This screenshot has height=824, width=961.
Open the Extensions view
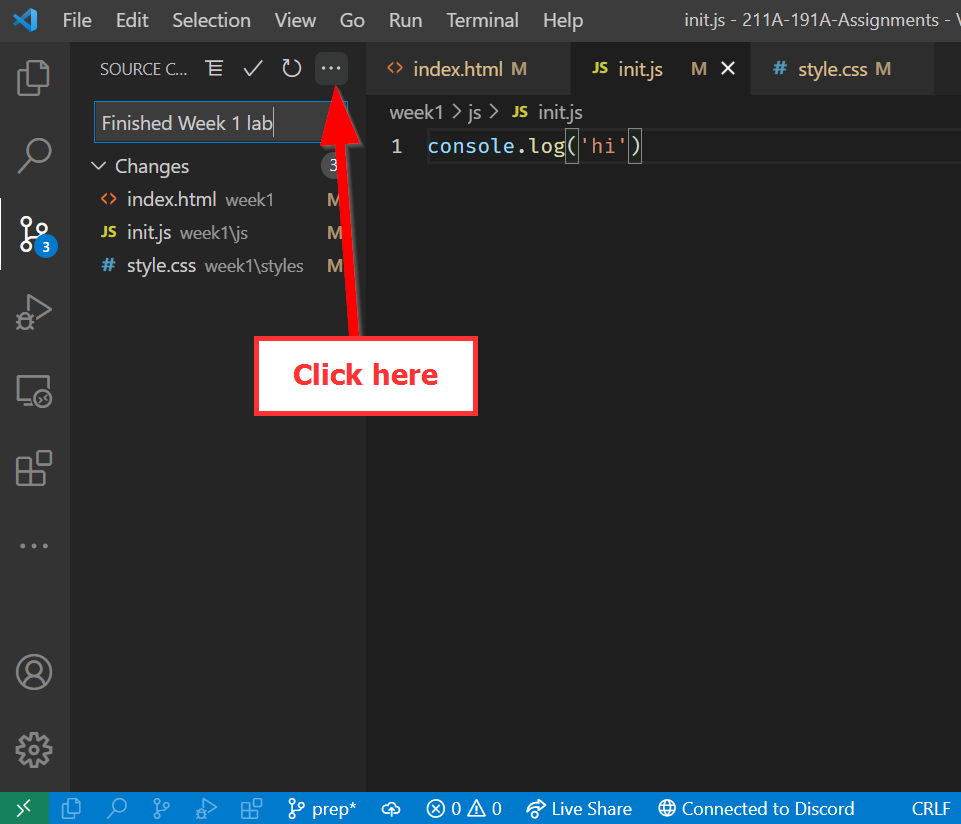coord(34,468)
